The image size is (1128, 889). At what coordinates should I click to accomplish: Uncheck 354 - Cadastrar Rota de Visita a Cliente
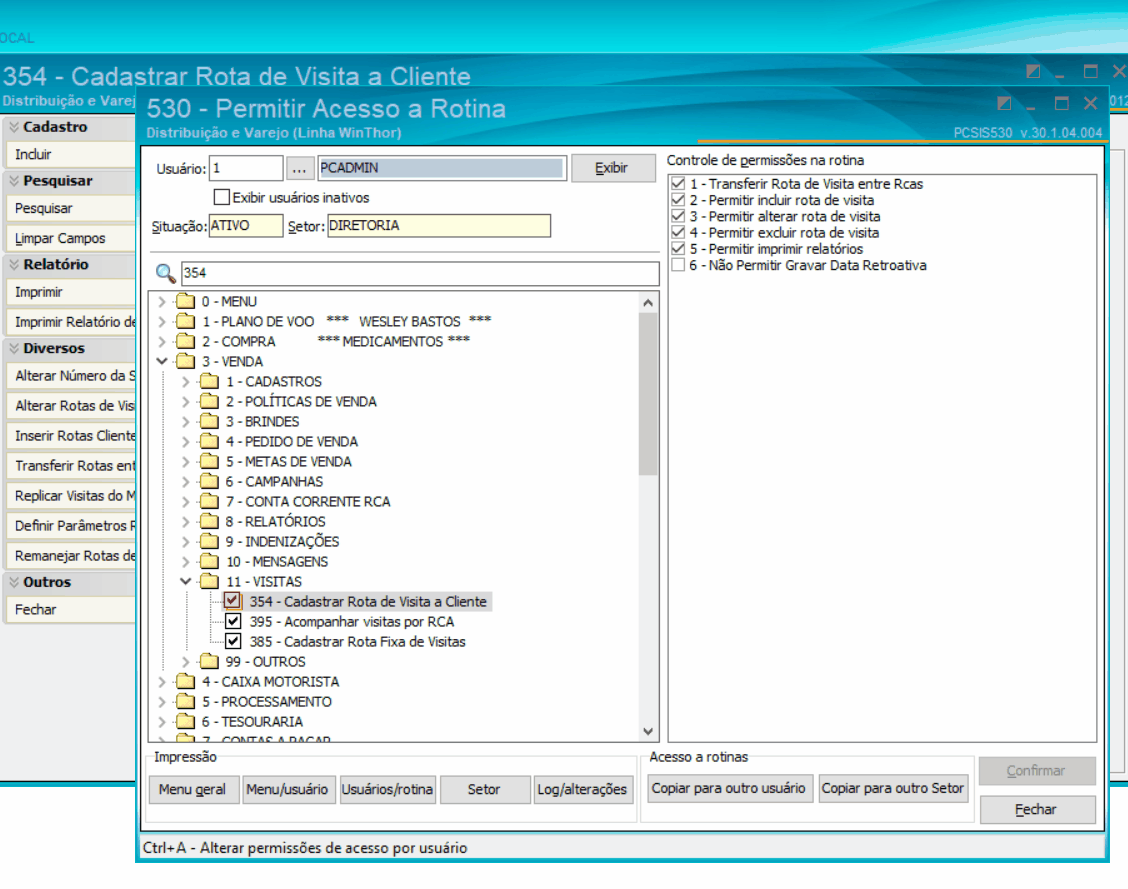[x=232, y=601]
